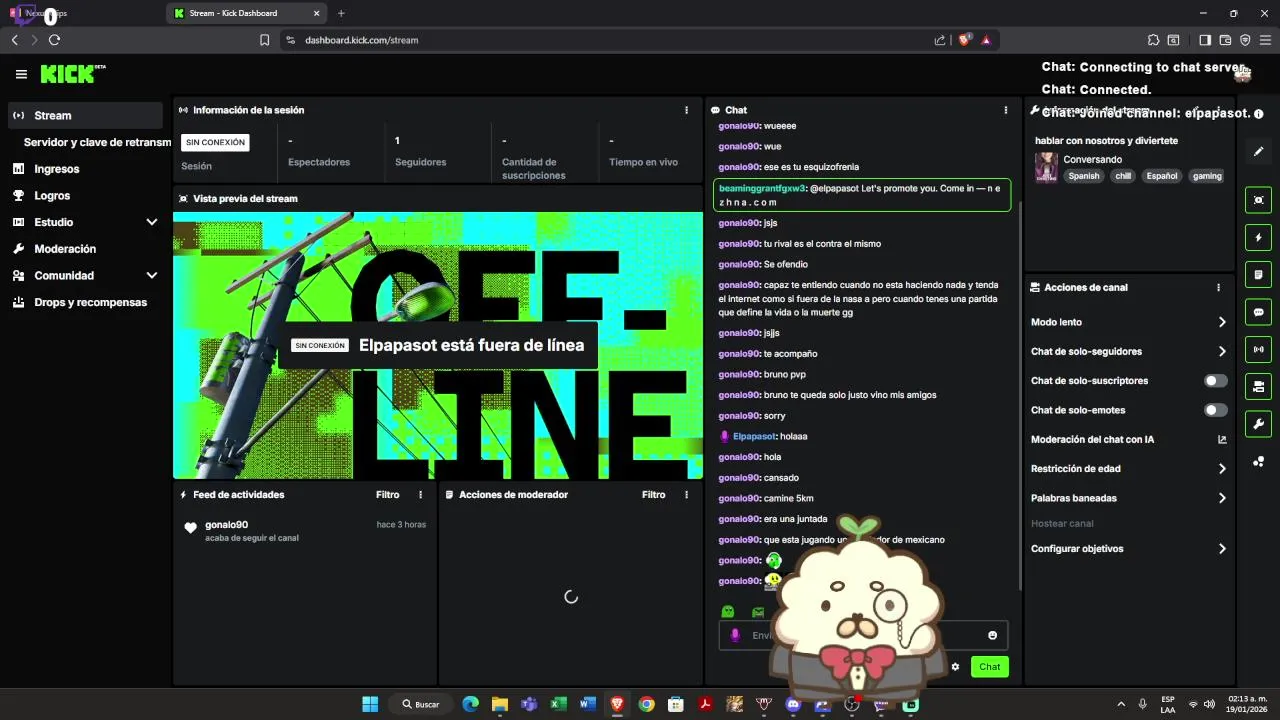Viewport: 1280px width, 720px height.
Task: Open Modo lento settings chevron
Action: click(1222, 322)
